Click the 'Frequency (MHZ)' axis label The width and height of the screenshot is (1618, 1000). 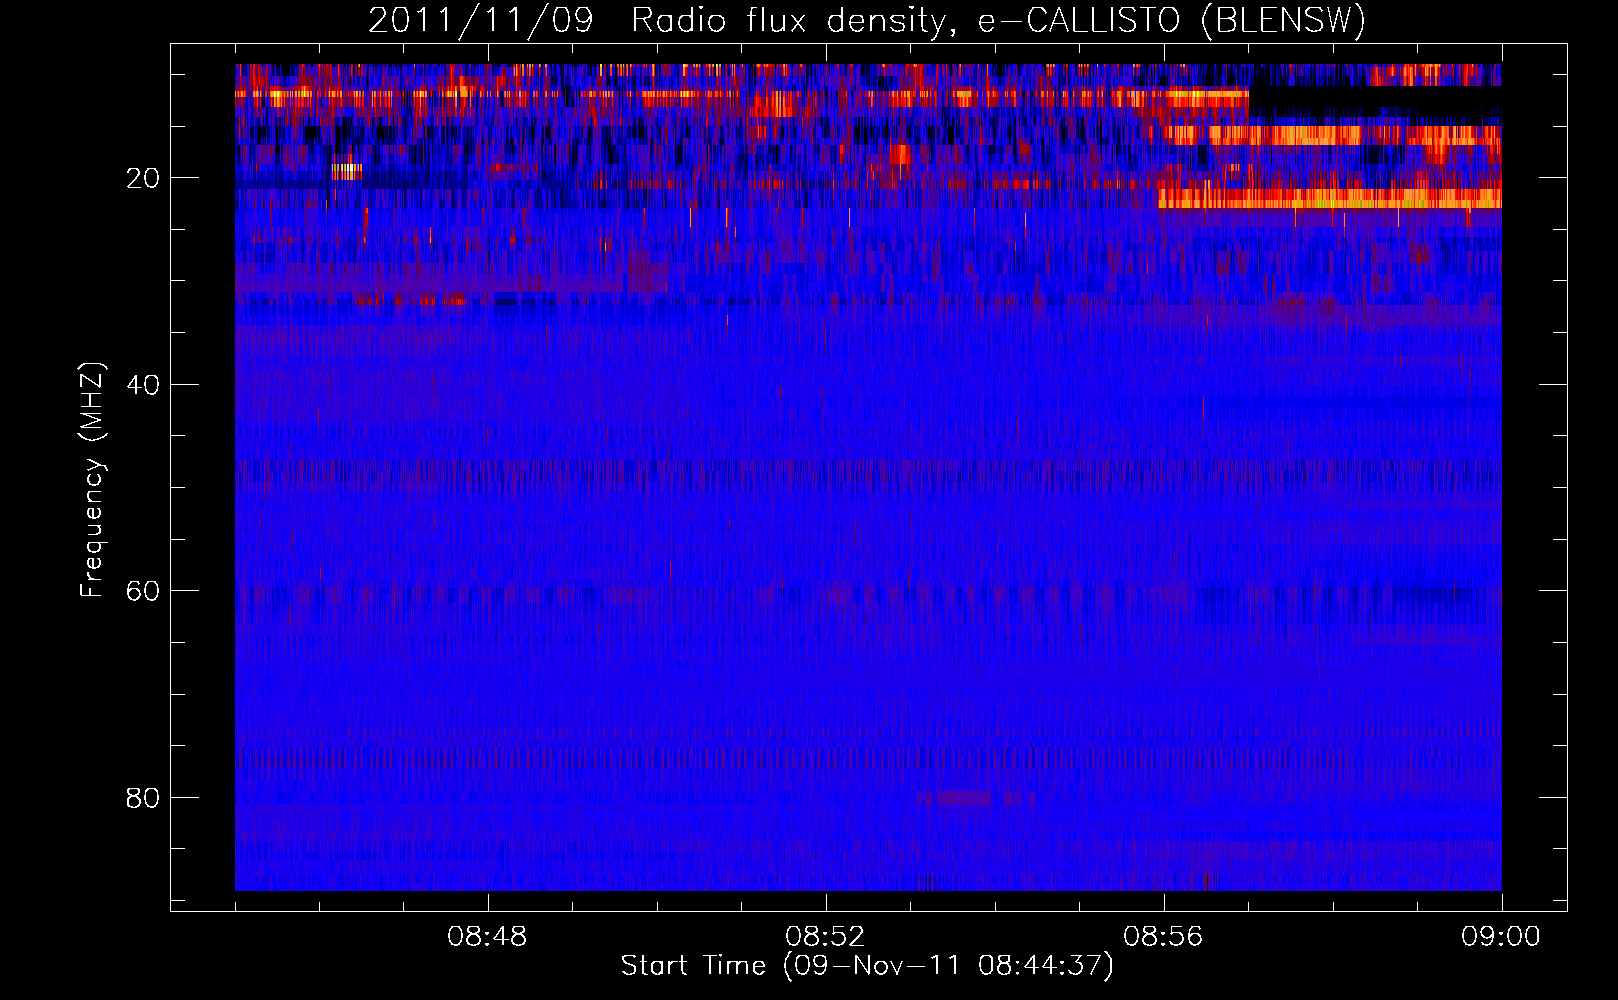pos(92,480)
